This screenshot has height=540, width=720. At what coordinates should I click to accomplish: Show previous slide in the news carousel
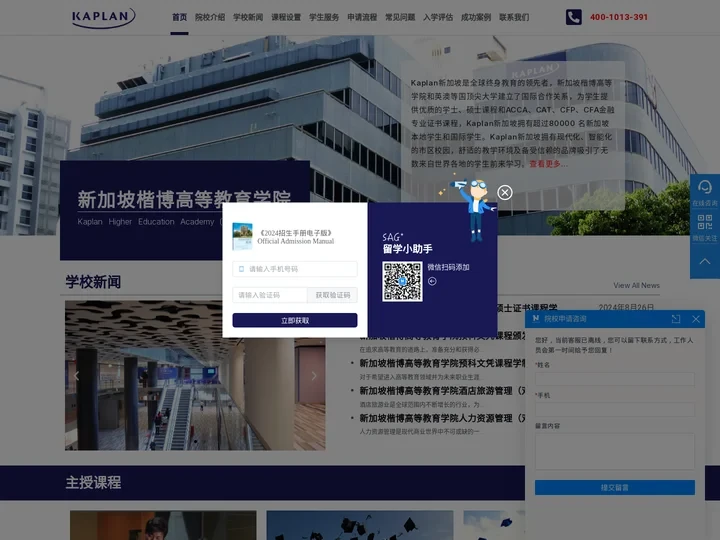point(76,376)
